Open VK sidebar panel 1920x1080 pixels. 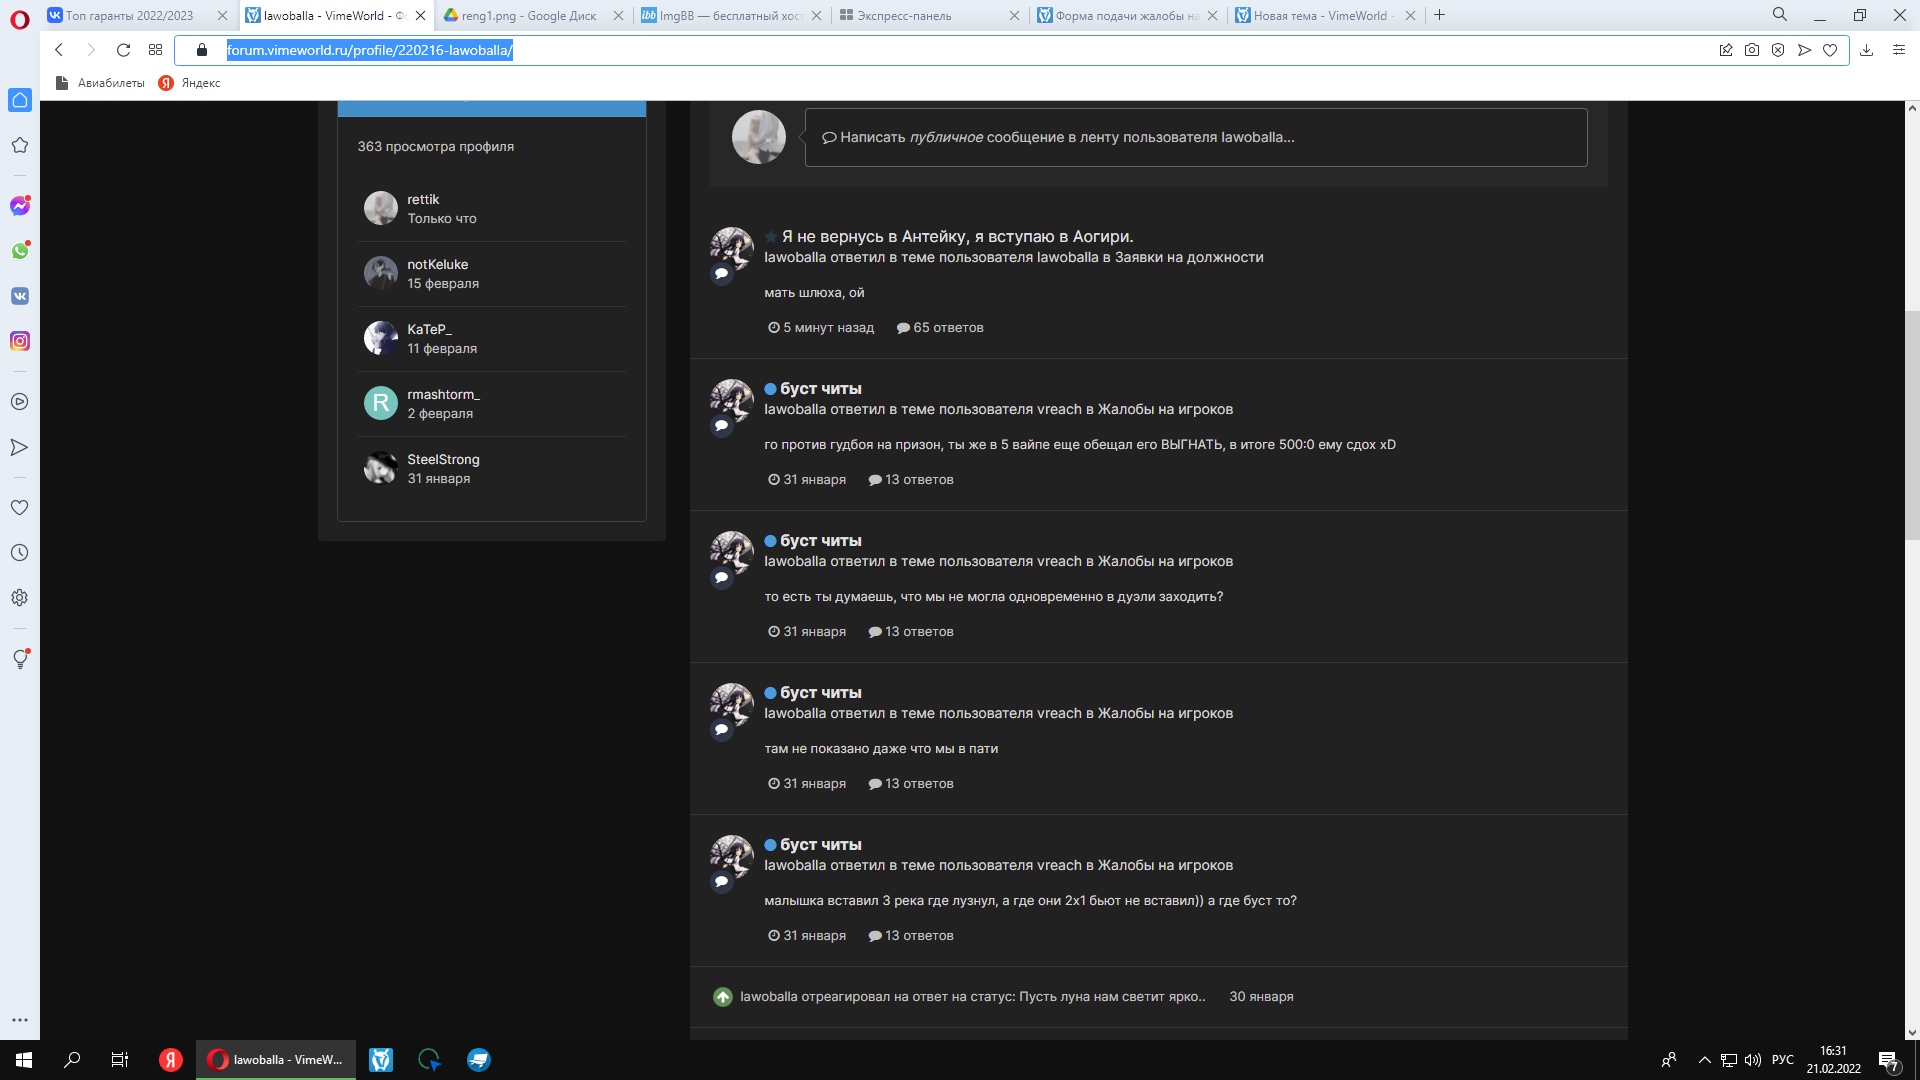[20, 296]
